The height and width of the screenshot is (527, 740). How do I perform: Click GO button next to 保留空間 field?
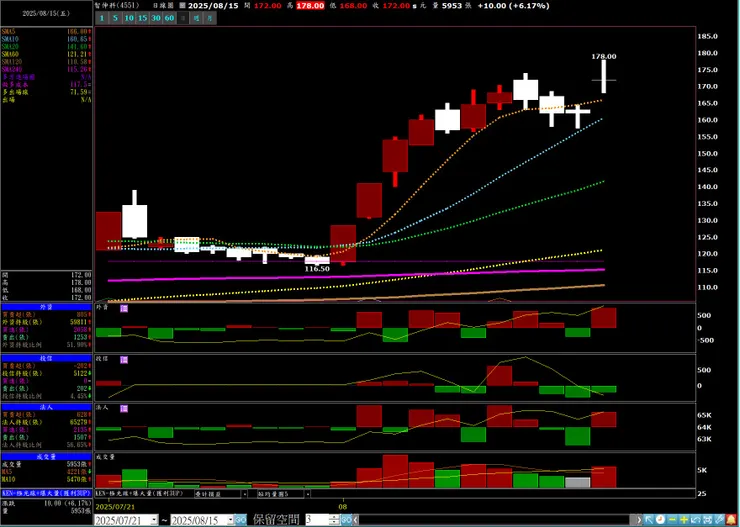tap(346, 520)
